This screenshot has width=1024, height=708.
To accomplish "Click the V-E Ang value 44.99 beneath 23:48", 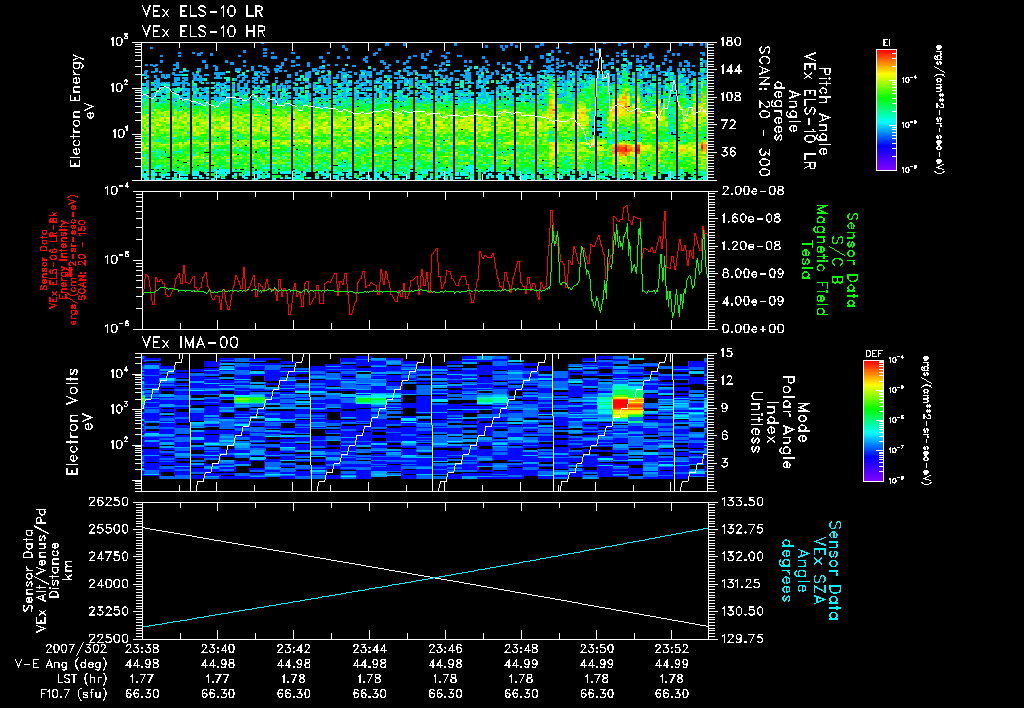I will 520,664.
